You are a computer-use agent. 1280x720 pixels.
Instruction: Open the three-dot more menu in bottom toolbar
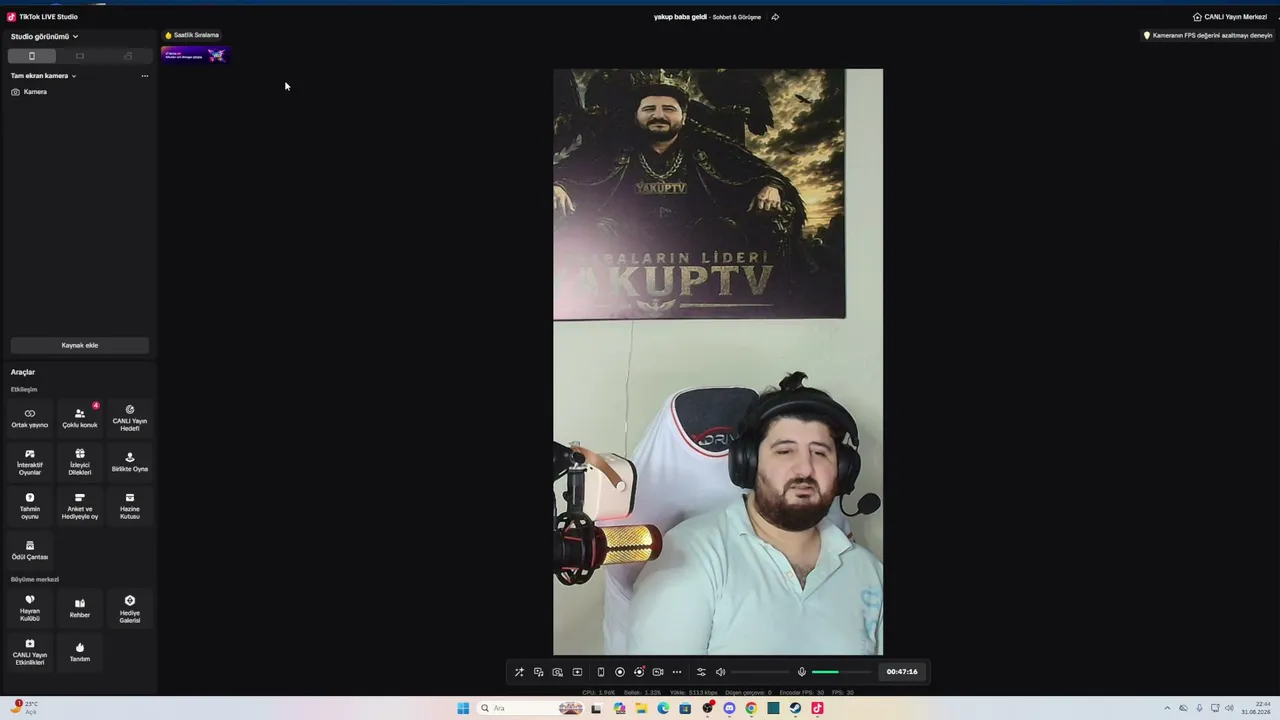[677, 672]
